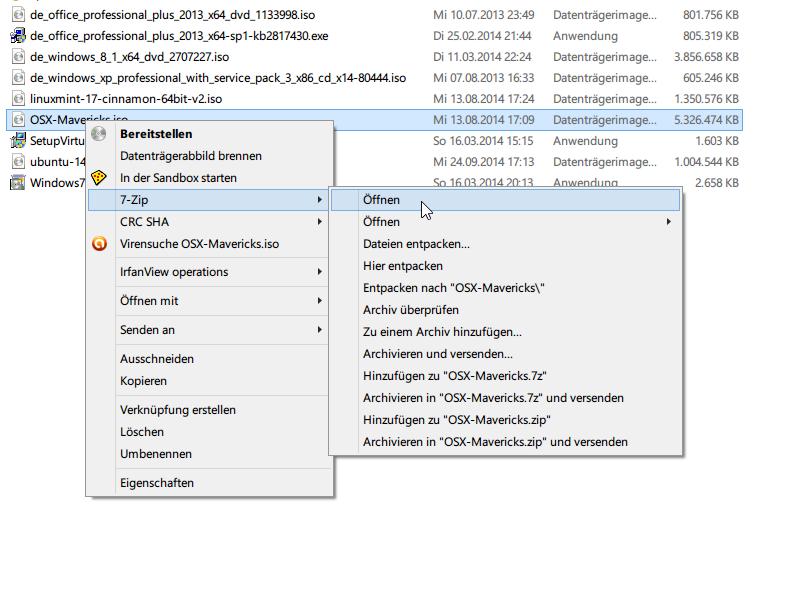Select the highlighted Öffnen entry in the 7-Zip submenu
Image resolution: width=800 pixels, height=600 pixels.
coord(506,199)
